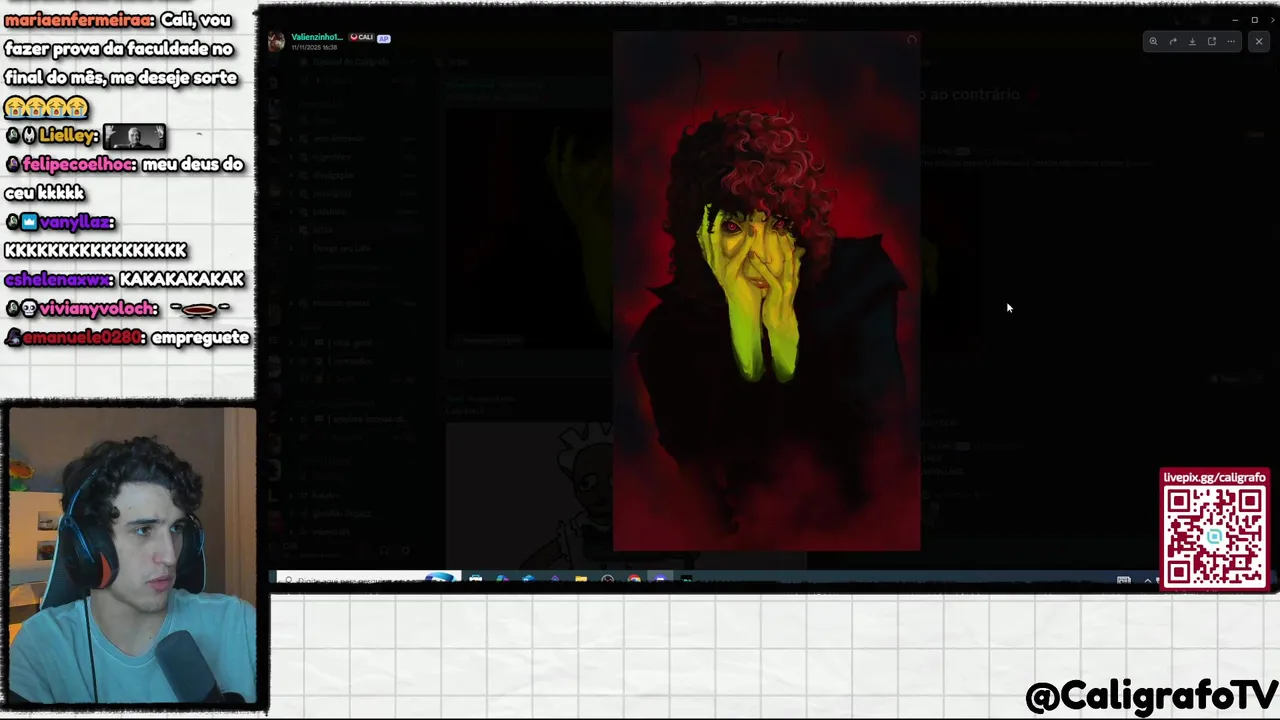This screenshot has width=1280, height=720.
Task: Click the AP badge next to username
Action: pos(383,38)
